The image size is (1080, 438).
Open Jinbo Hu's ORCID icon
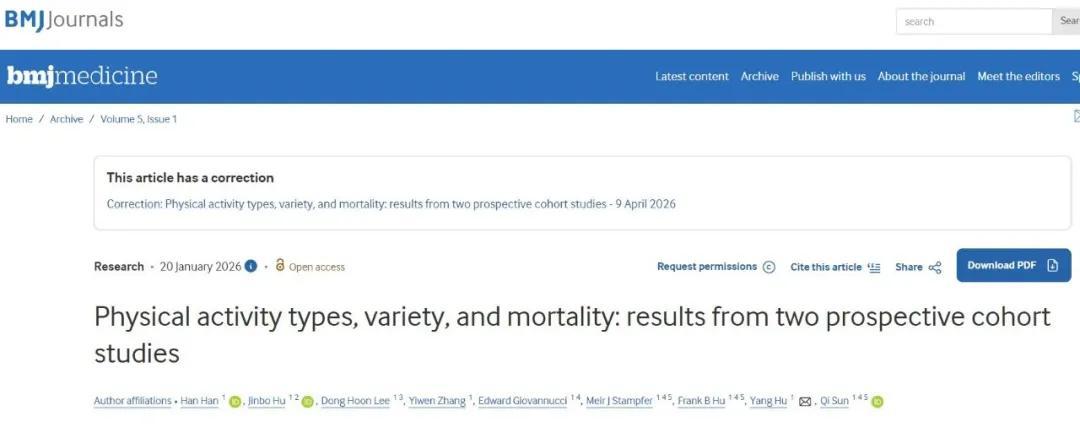pos(307,402)
